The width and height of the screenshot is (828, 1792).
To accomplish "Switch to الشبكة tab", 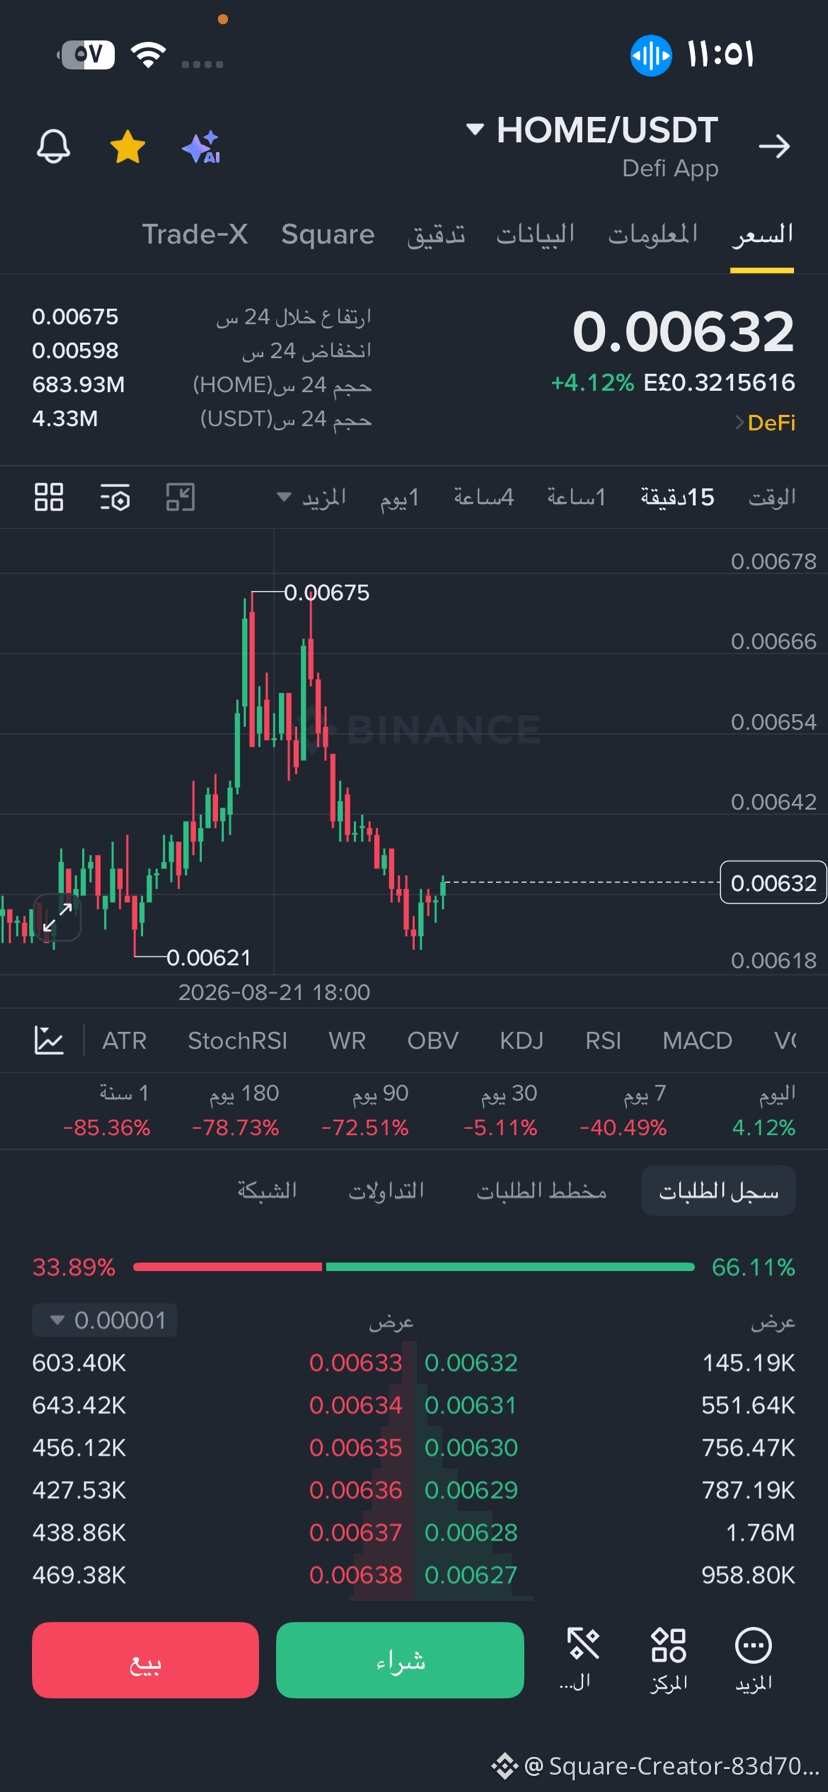I will [x=267, y=1190].
